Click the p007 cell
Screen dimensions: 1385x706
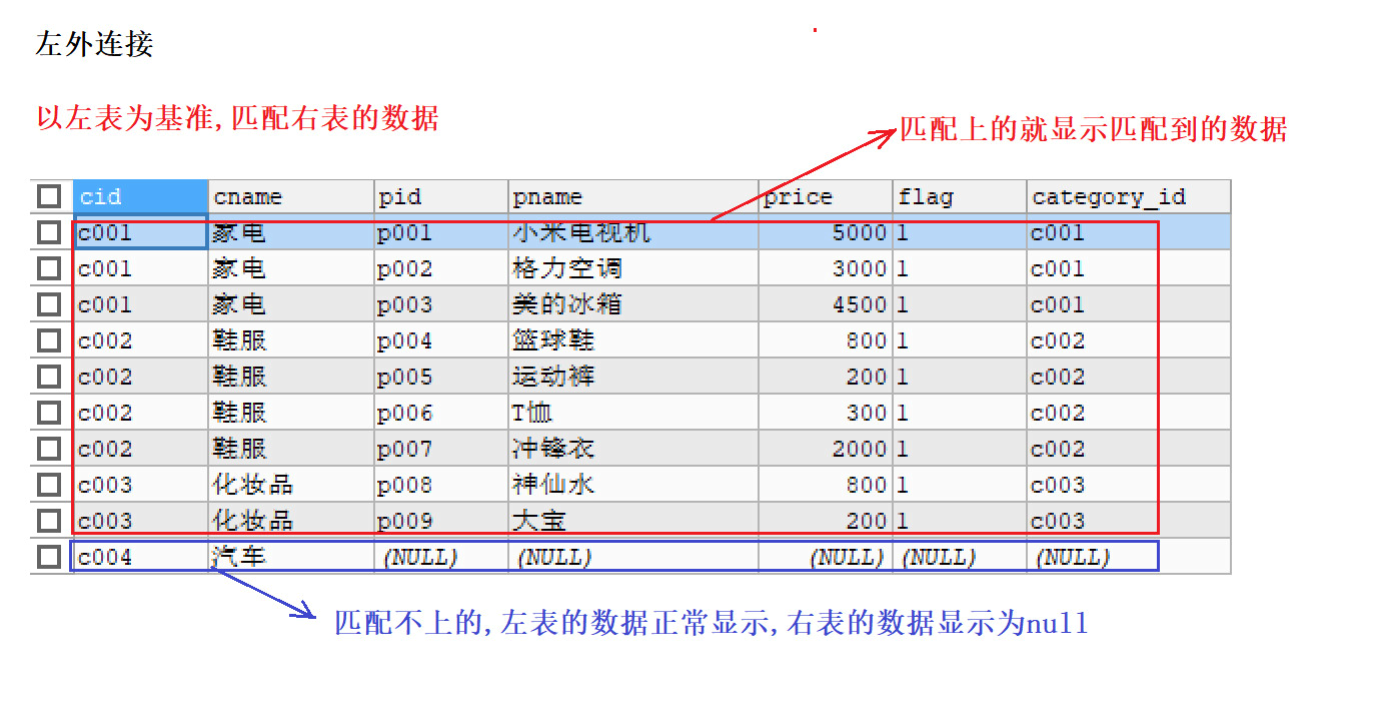pos(441,448)
